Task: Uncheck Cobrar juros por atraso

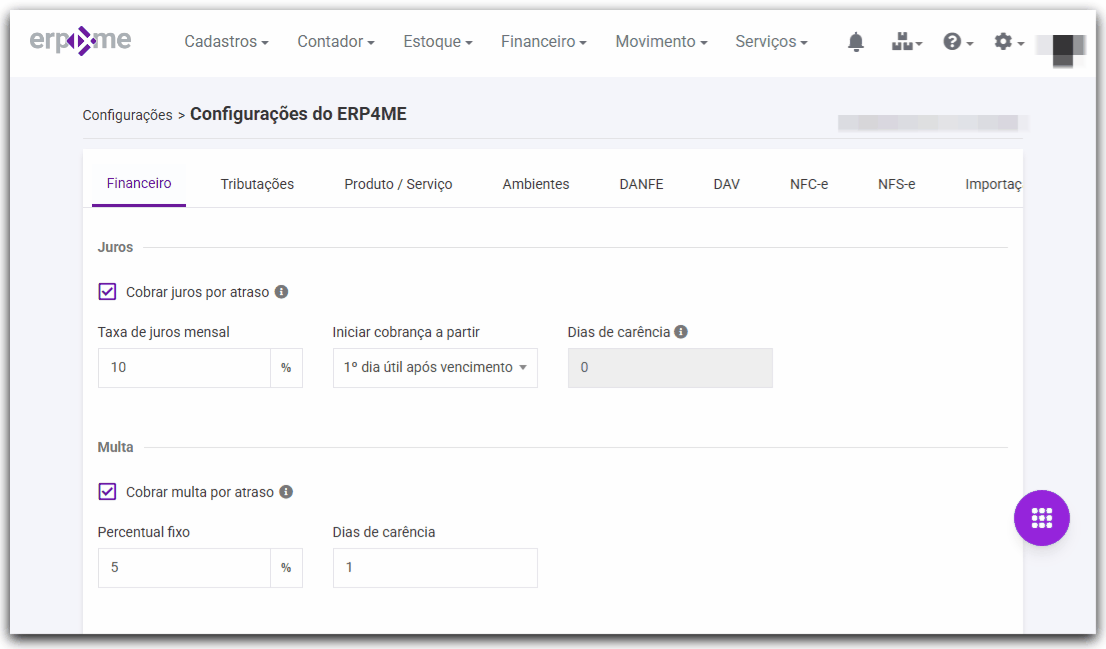Action: (107, 291)
